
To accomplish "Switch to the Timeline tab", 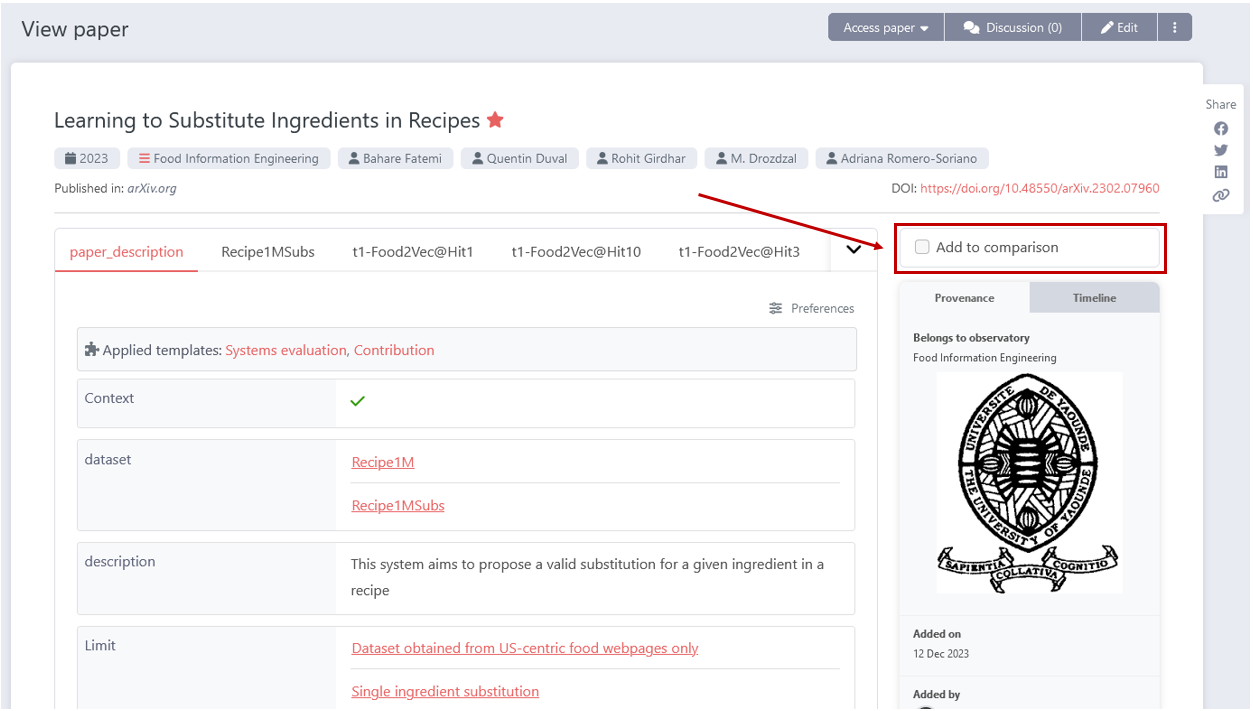I will click(x=1094, y=298).
